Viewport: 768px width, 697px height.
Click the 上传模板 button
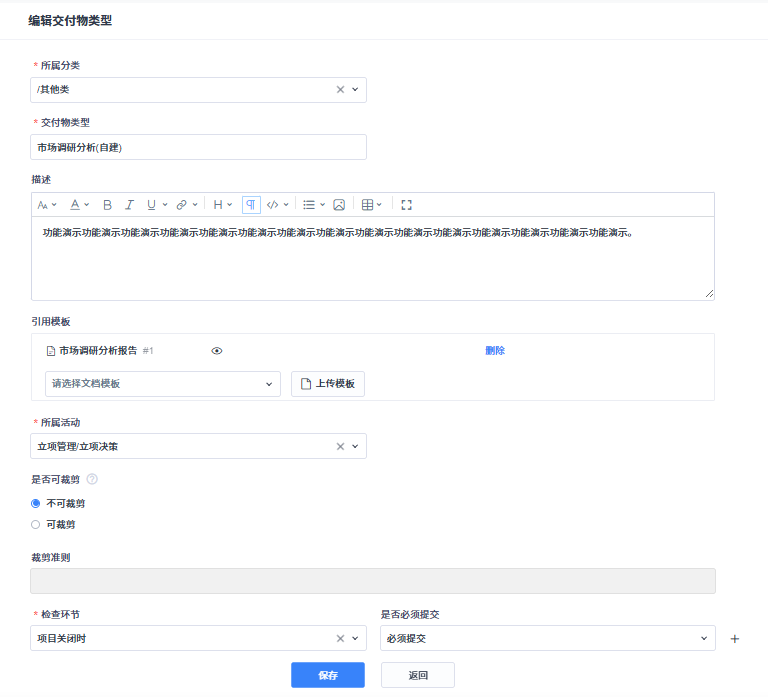pos(328,384)
